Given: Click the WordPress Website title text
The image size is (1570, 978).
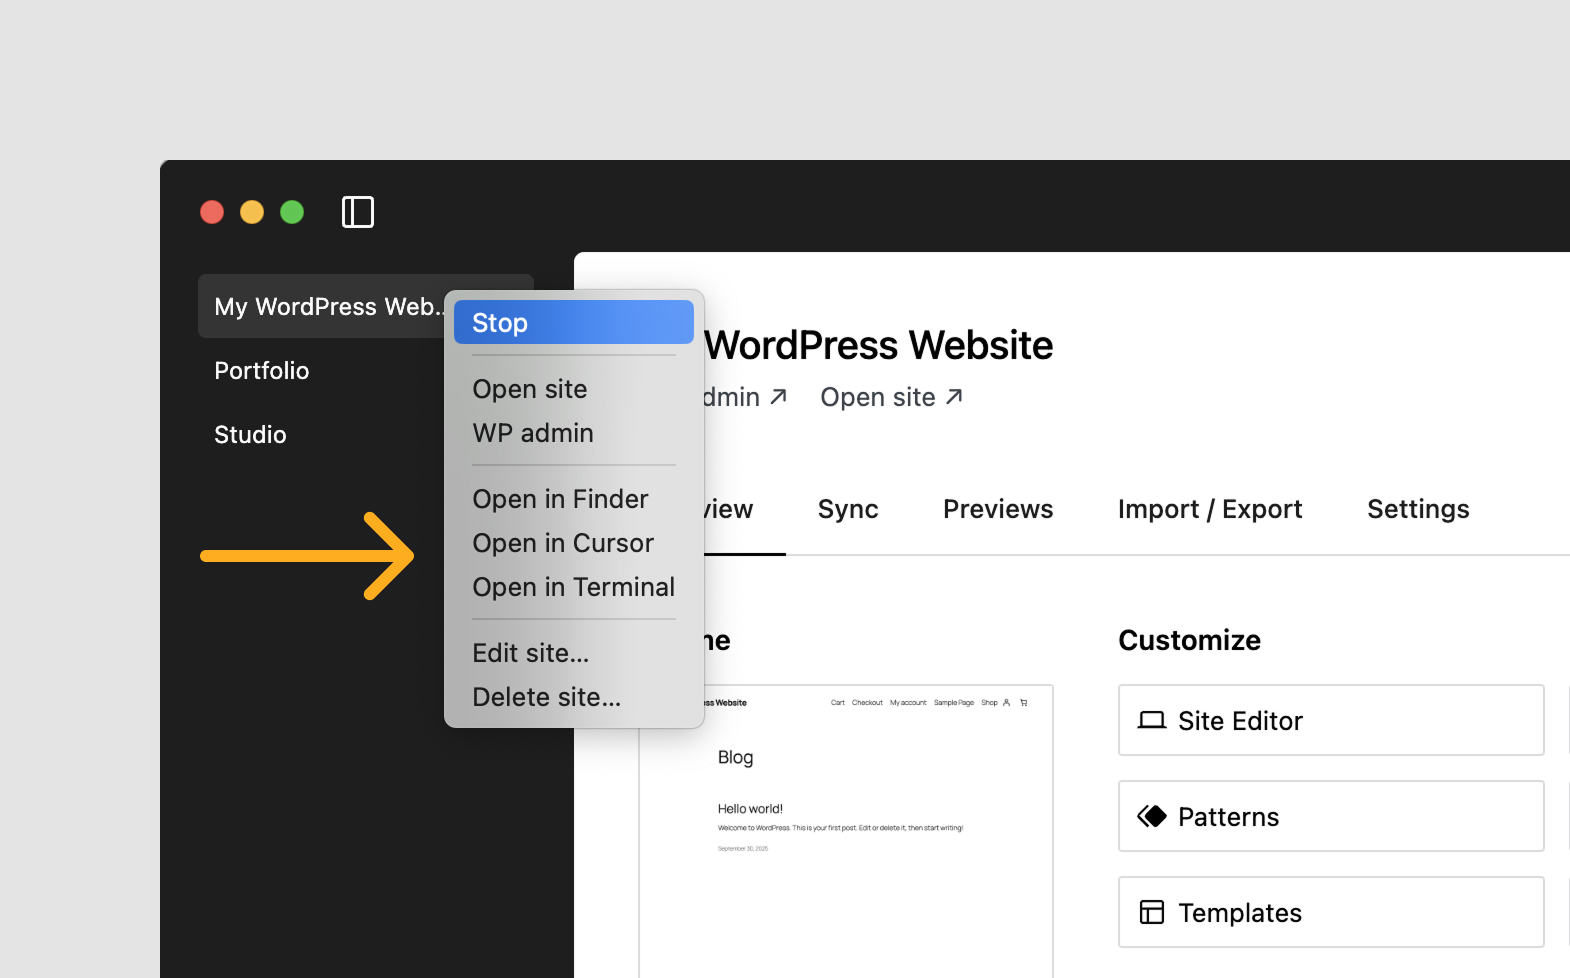Looking at the screenshot, I should point(879,345).
